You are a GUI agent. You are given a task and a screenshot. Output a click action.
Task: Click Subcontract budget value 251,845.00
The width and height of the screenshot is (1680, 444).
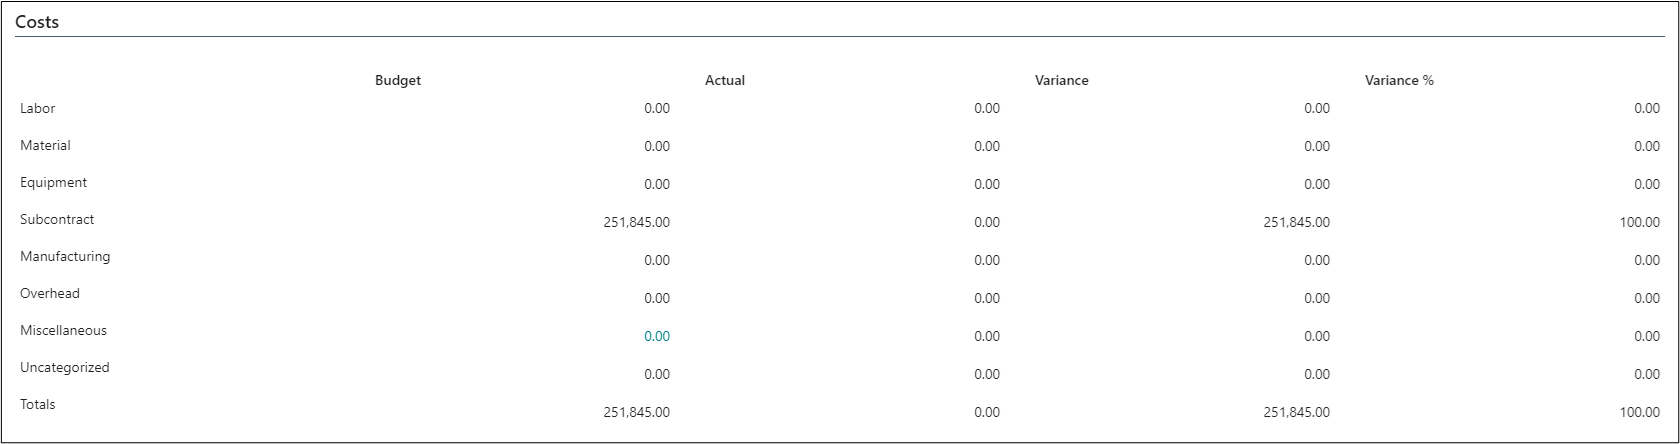(x=636, y=223)
